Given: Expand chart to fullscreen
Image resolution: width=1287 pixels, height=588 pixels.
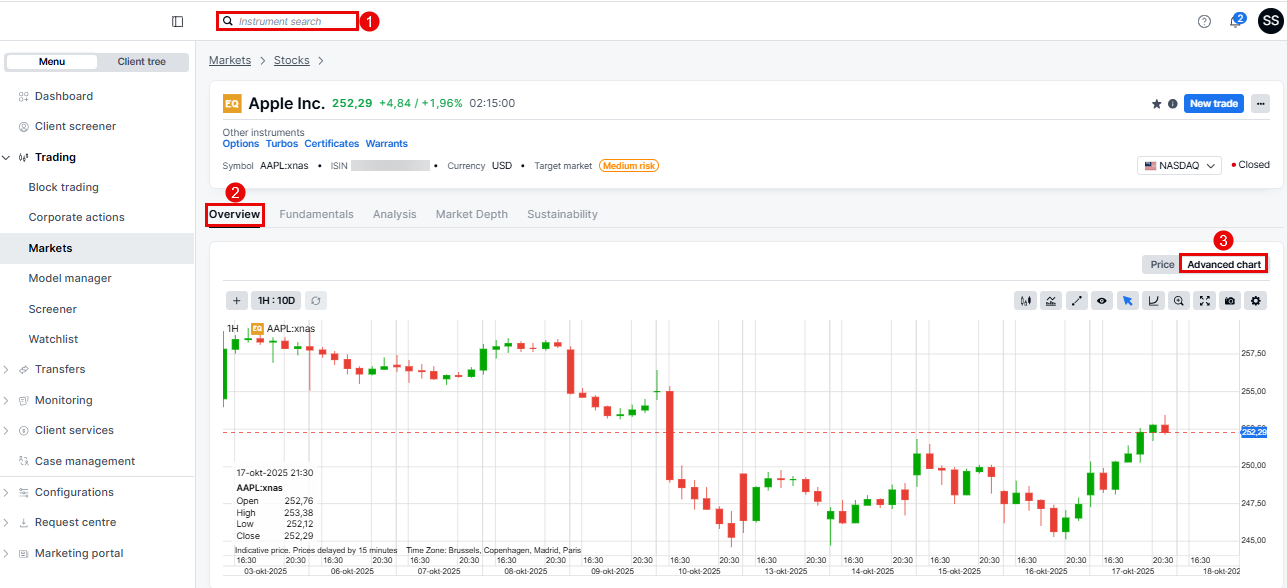Looking at the screenshot, I should coord(1205,300).
